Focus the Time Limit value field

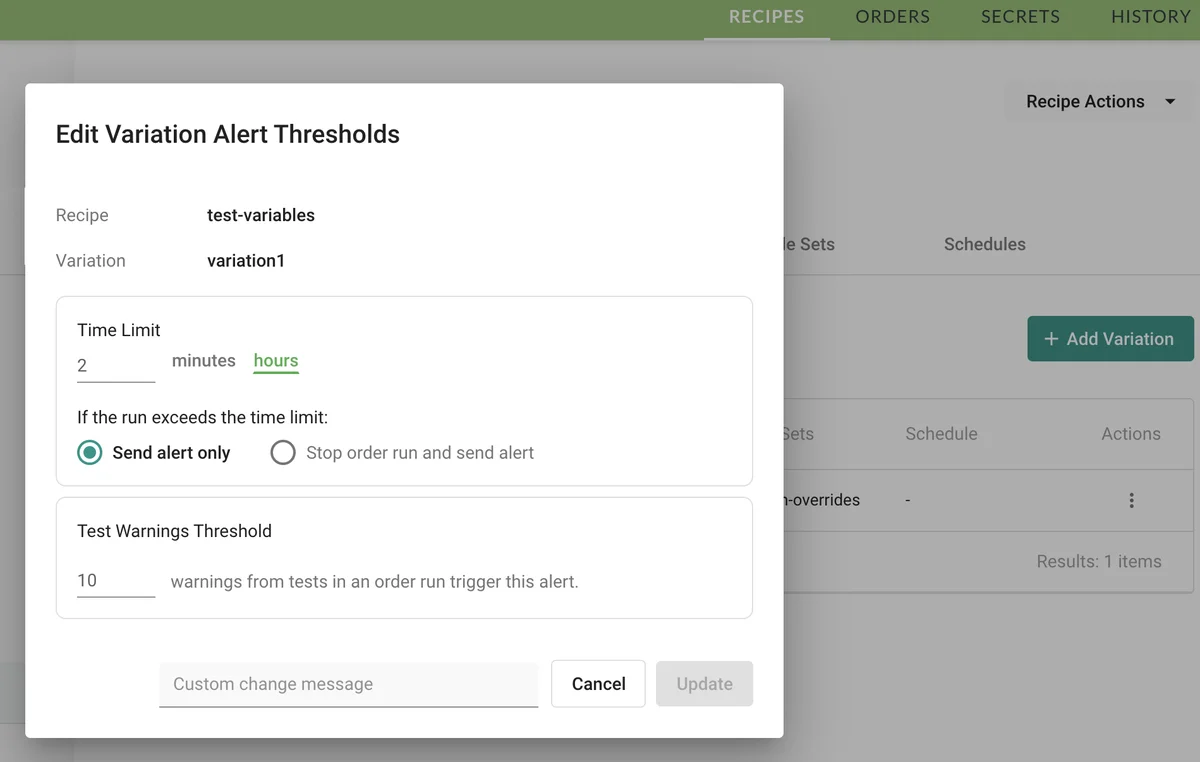pyautogui.click(x=115, y=366)
